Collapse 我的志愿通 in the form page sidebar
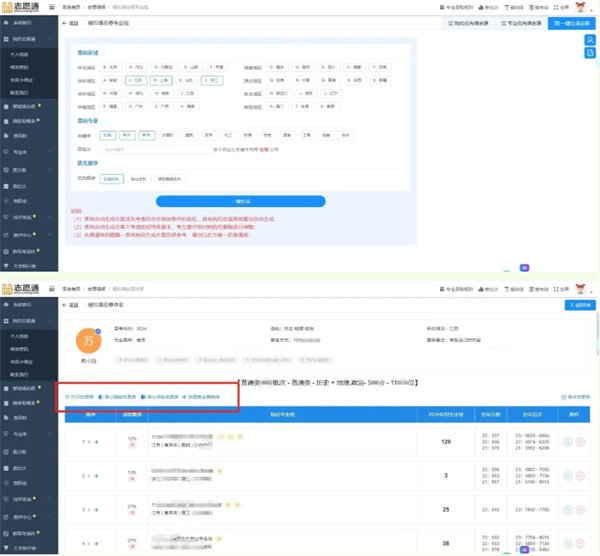This screenshot has height=556, width=600. tap(51, 38)
